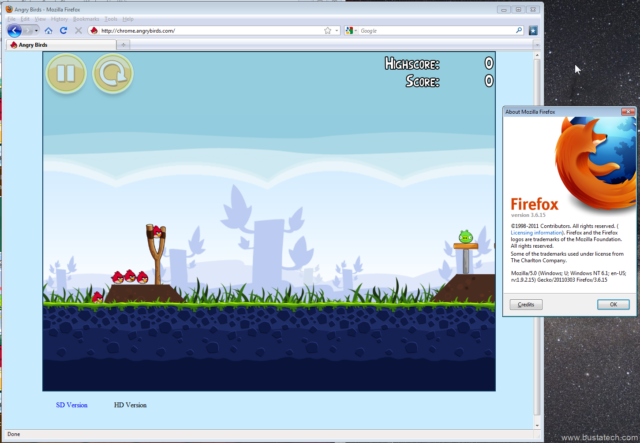Viewport: 640px width, 443px height.
Task: Click the Score label text
Action: tap(422, 81)
